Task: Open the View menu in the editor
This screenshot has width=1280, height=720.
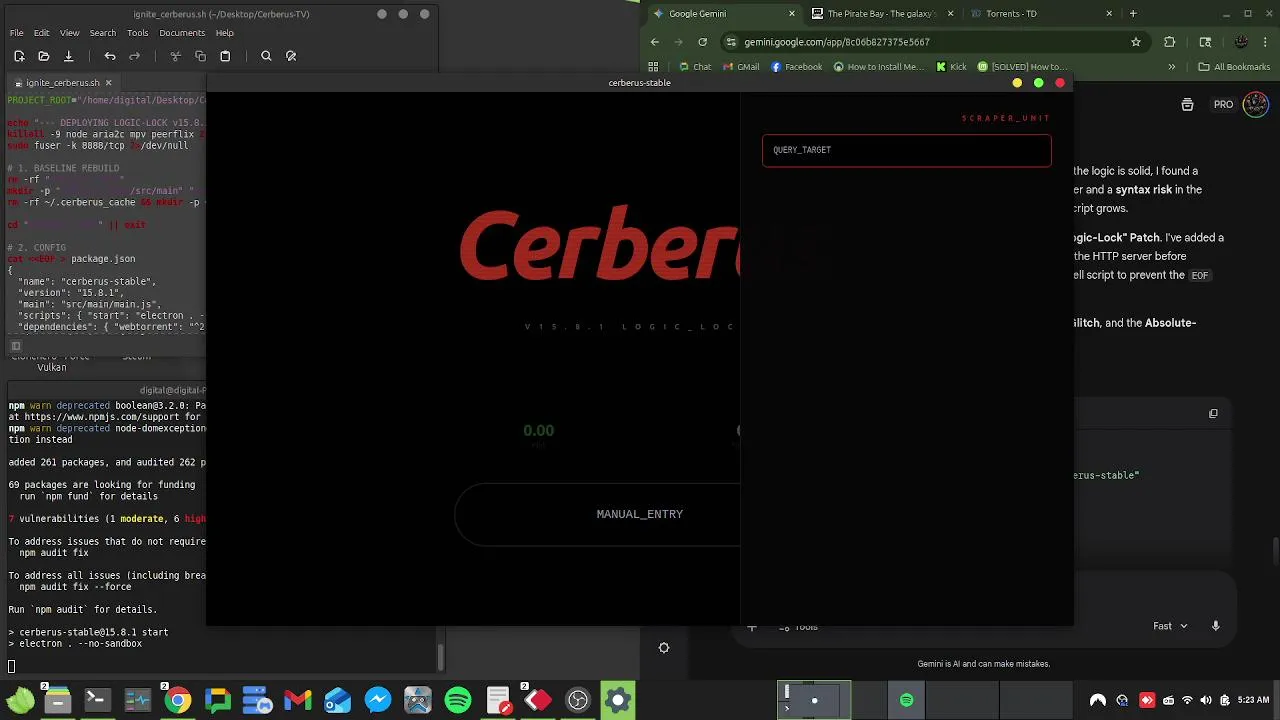Action: click(x=69, y=33)
